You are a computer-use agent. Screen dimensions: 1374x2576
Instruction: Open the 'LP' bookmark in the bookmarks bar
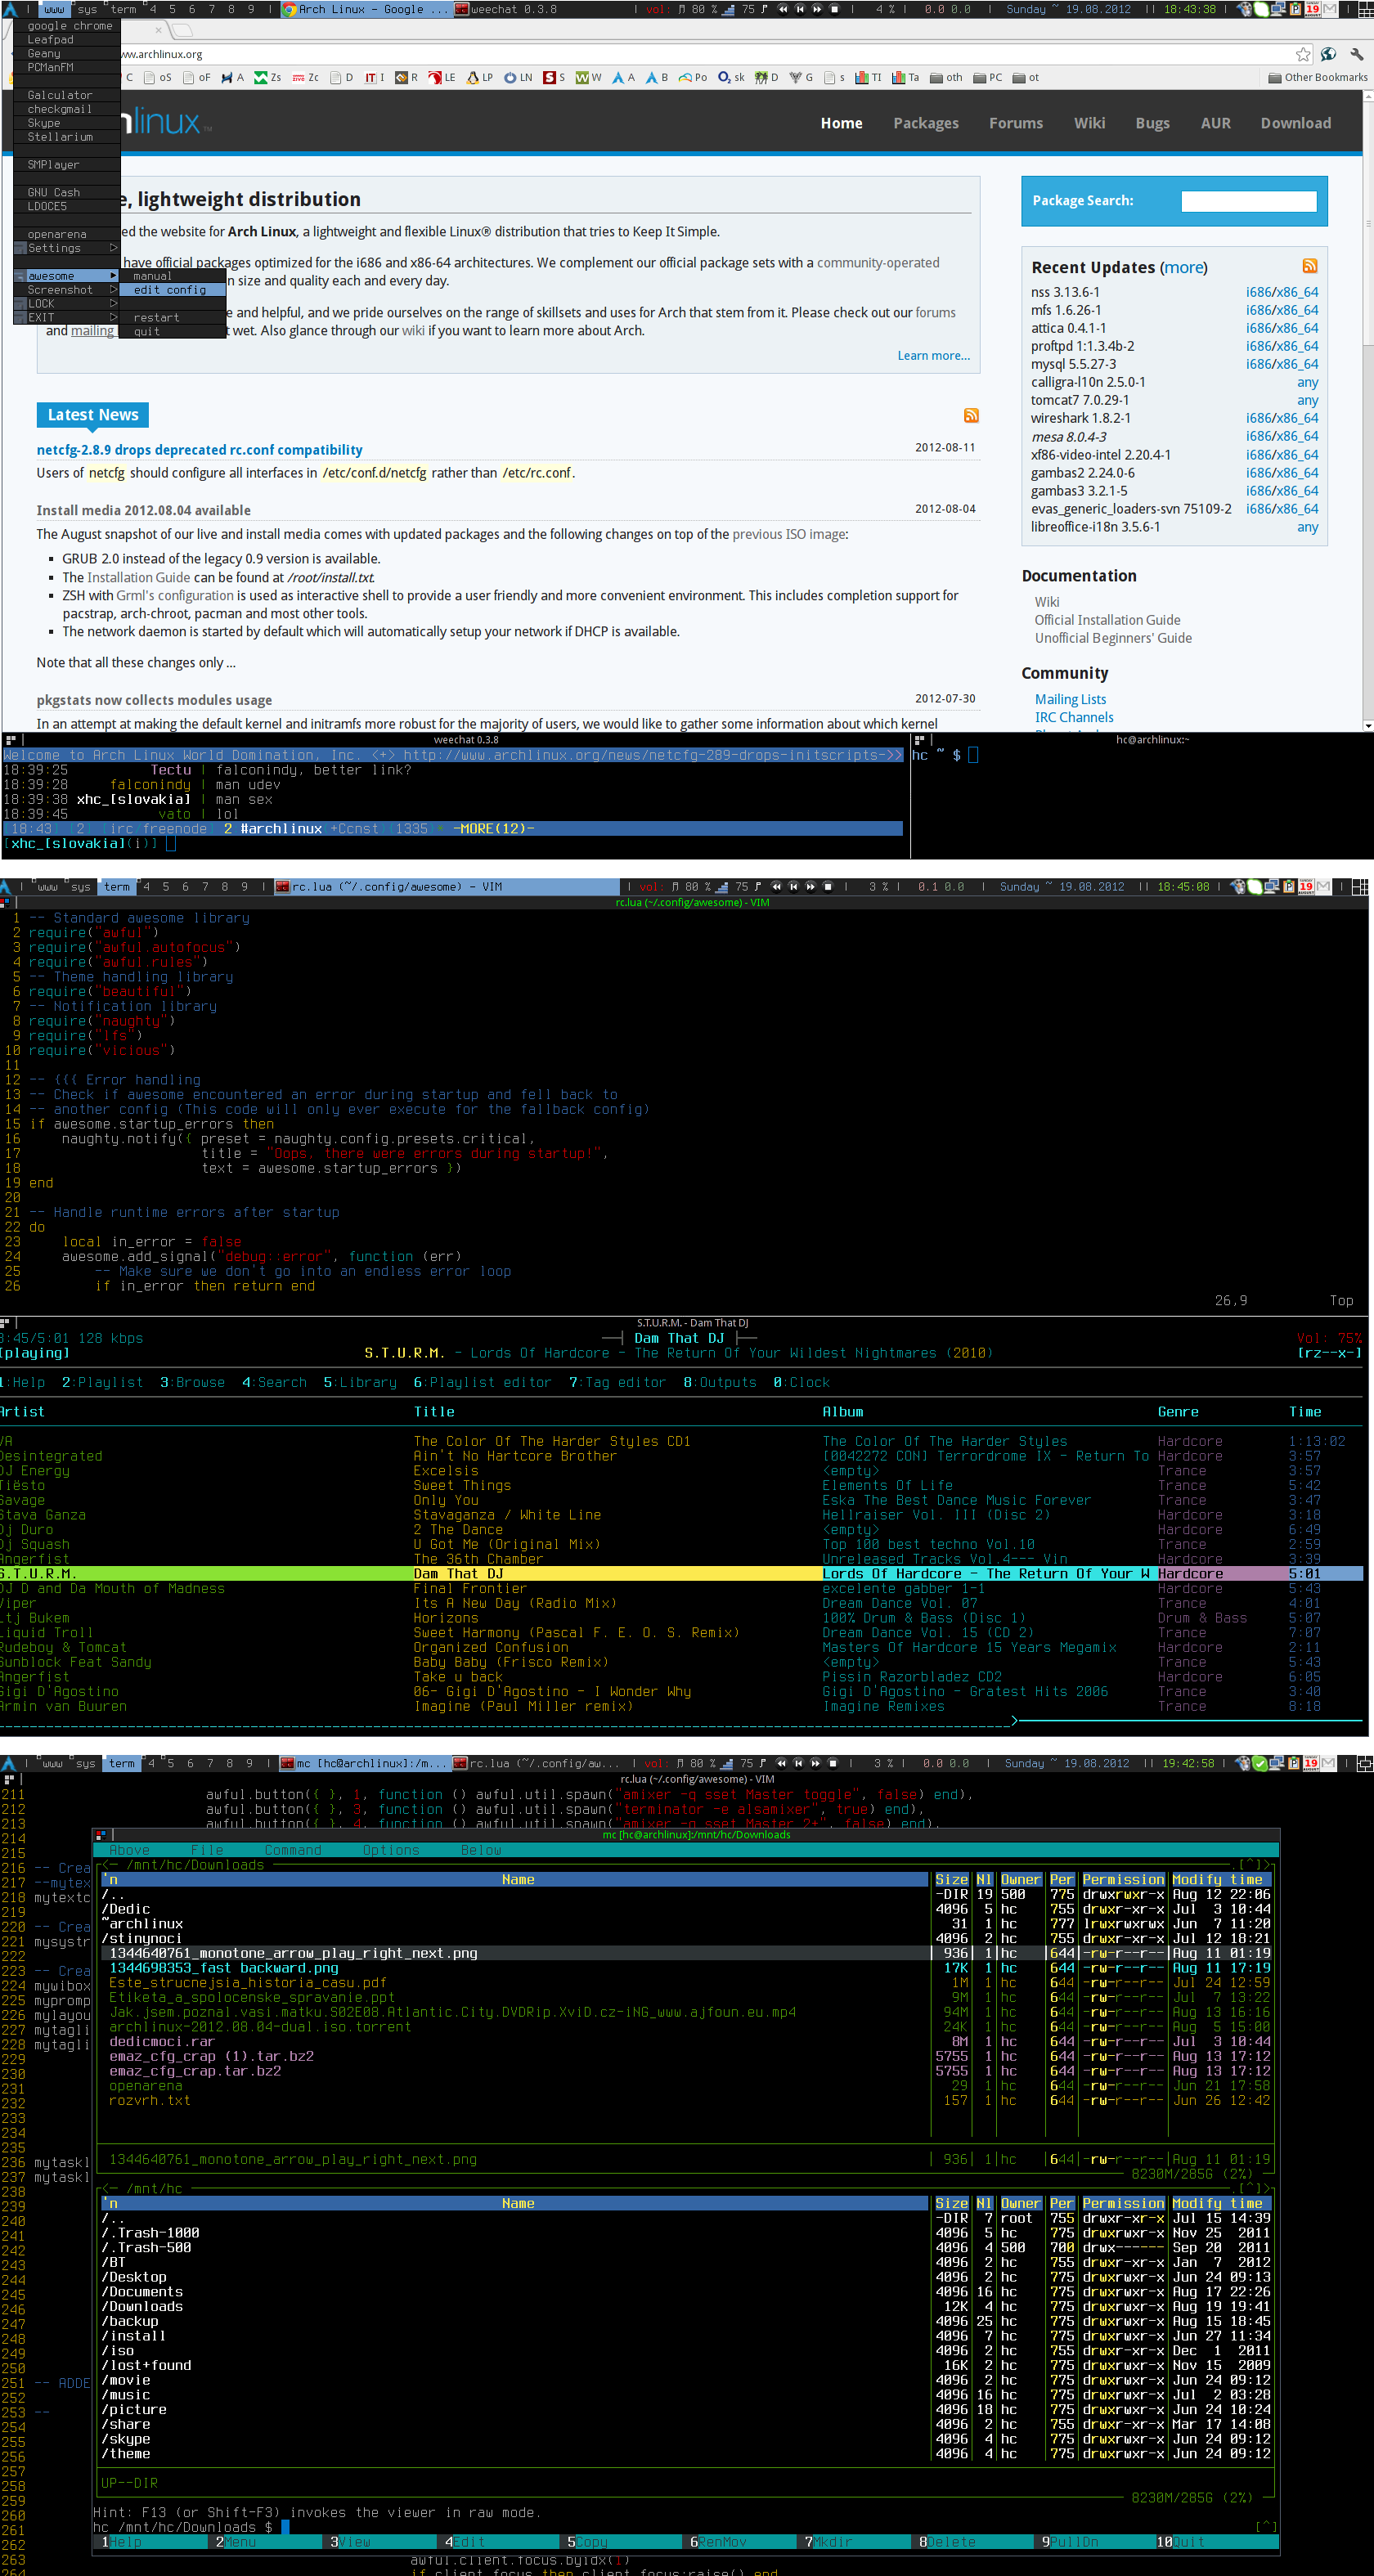tap(480, 77)
